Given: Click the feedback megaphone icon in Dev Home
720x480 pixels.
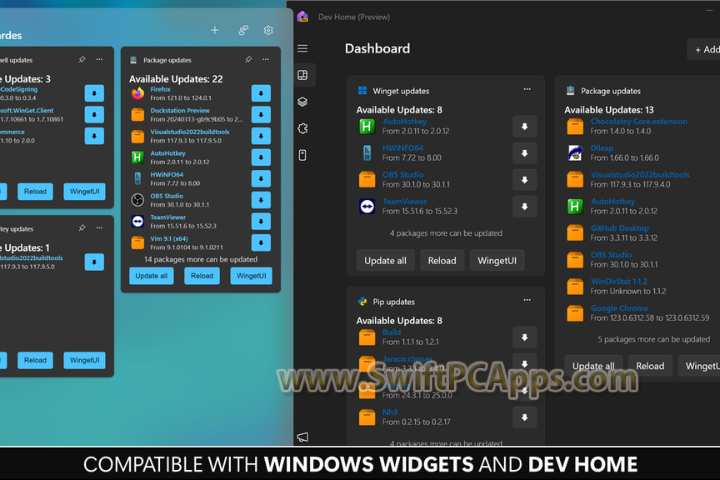Looking at the screenshot, I should click(x=303, y=437).
